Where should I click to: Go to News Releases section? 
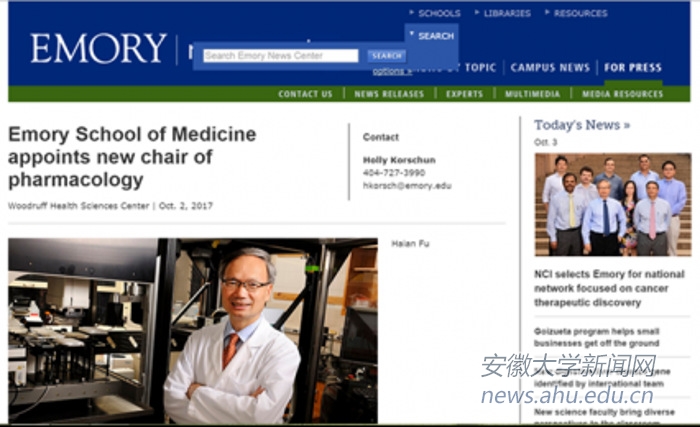click(x=389, y=94)
